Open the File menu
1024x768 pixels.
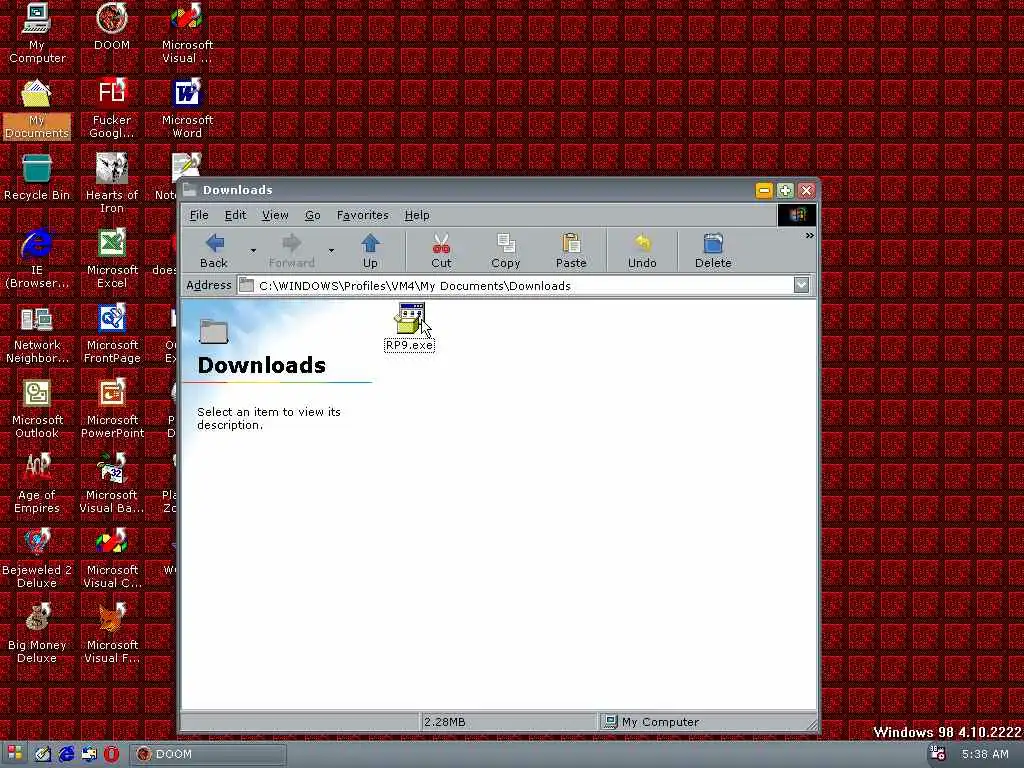(199, 215)
